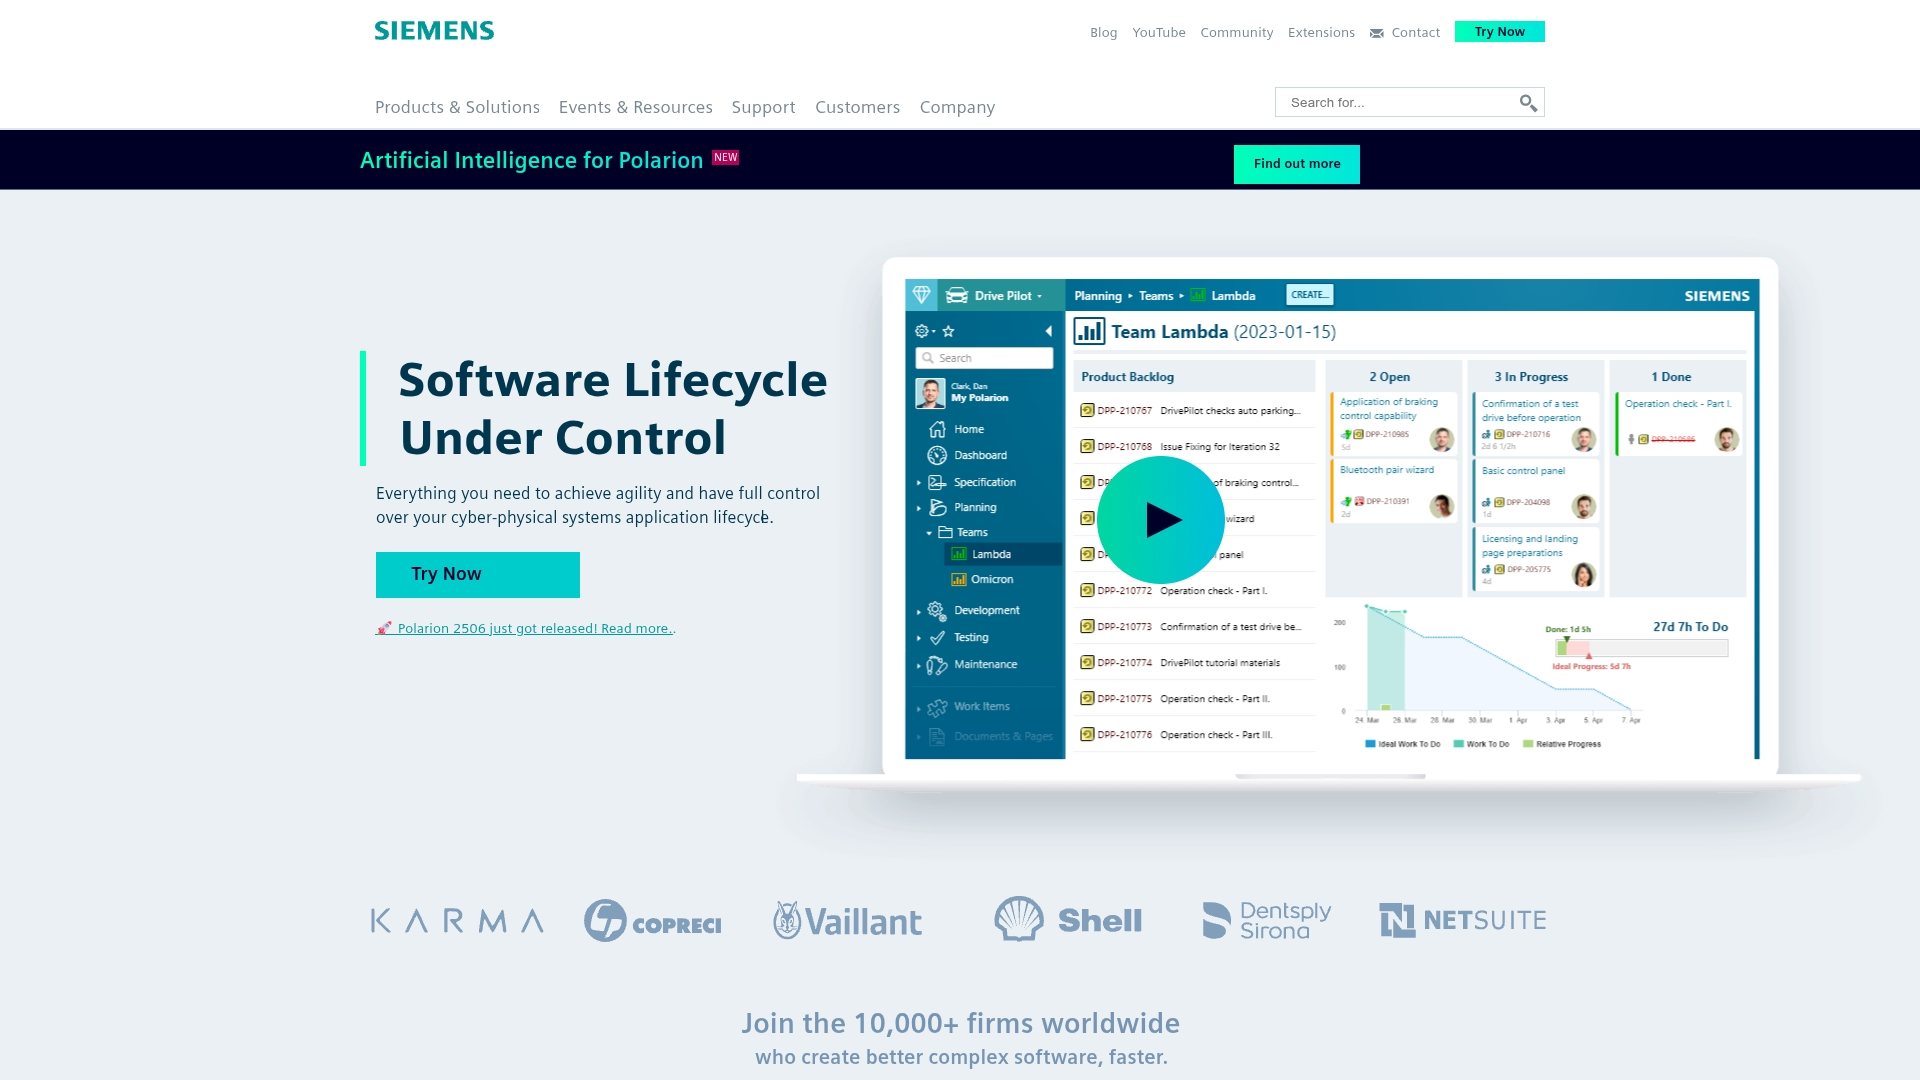The height and width of the screenshot is (1080, 1920).
Task: Select the Home icon in the Polarion sidebar
Action: pyautogui.click(x=937, y=428)
